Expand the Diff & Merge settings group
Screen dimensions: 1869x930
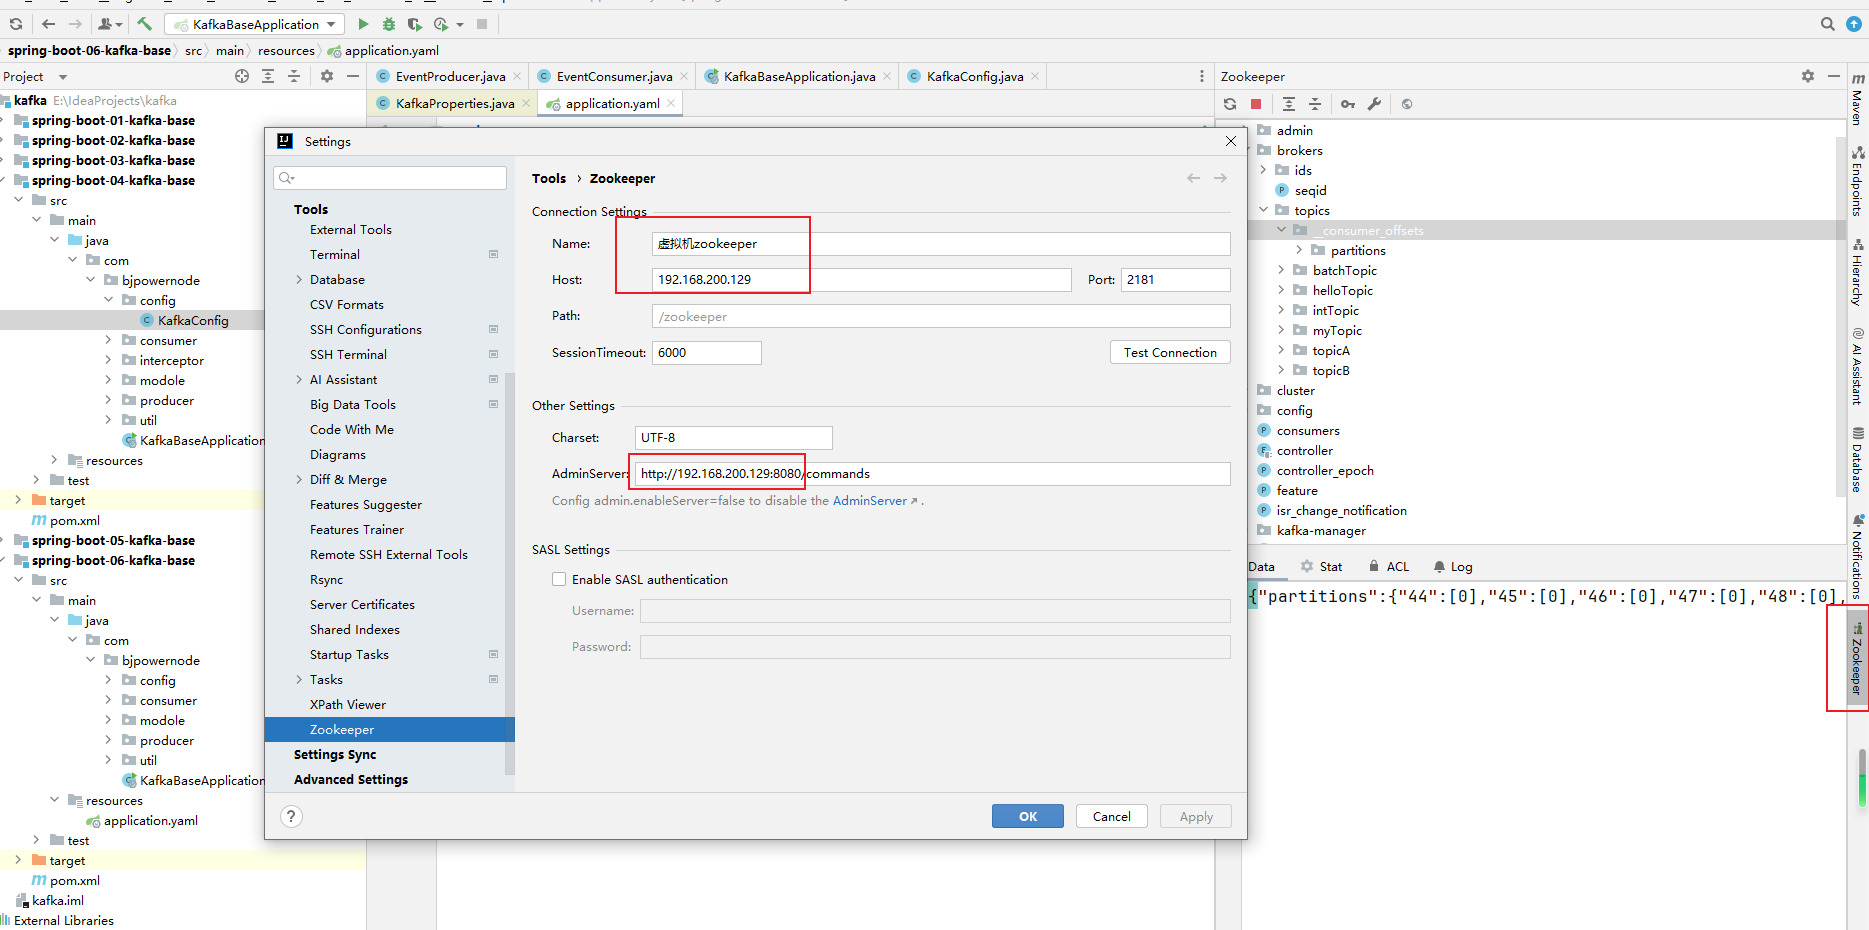coord(299,480)
